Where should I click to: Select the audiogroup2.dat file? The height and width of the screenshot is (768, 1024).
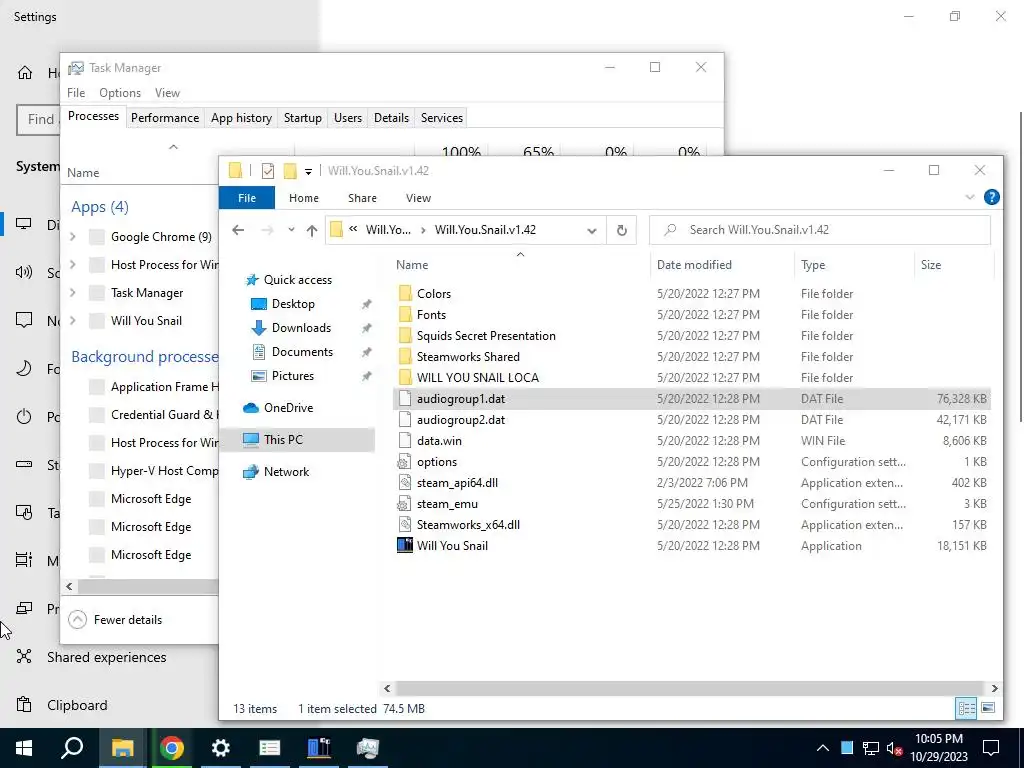461,420
